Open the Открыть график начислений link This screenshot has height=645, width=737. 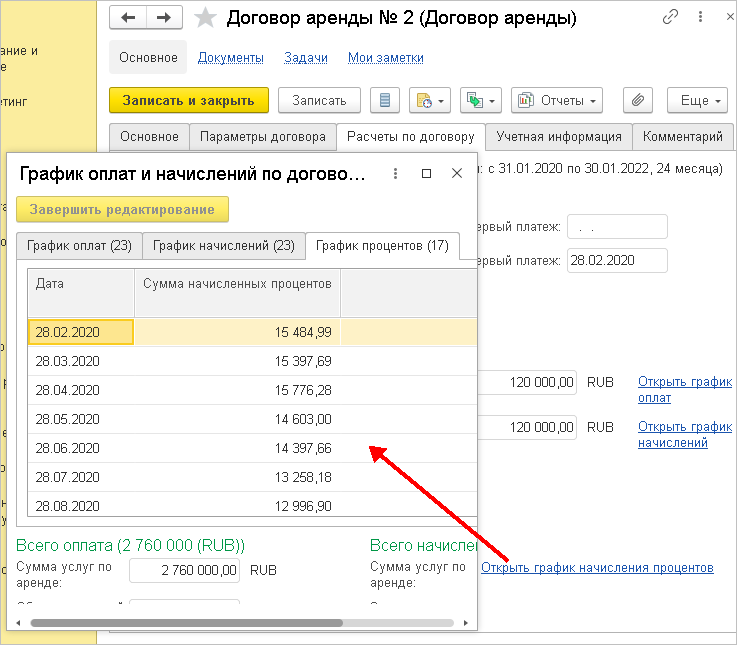684,434
